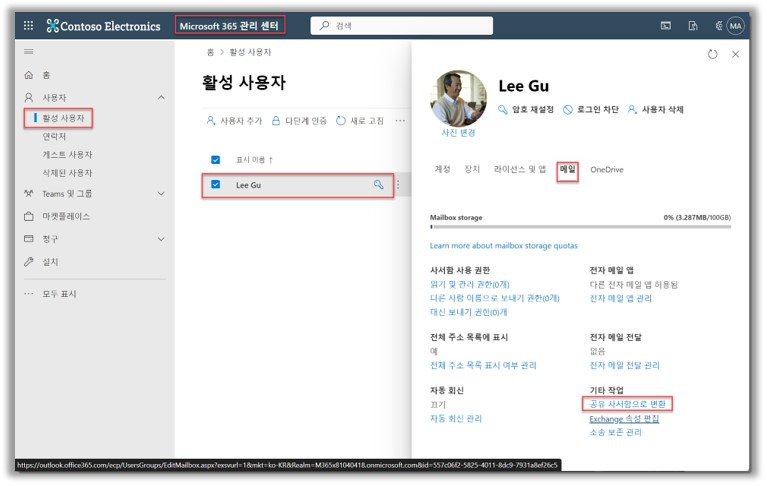Click 다단계 인증 toolbar button
The width and height of the screenshot is (767, 486).
[299, 120]
